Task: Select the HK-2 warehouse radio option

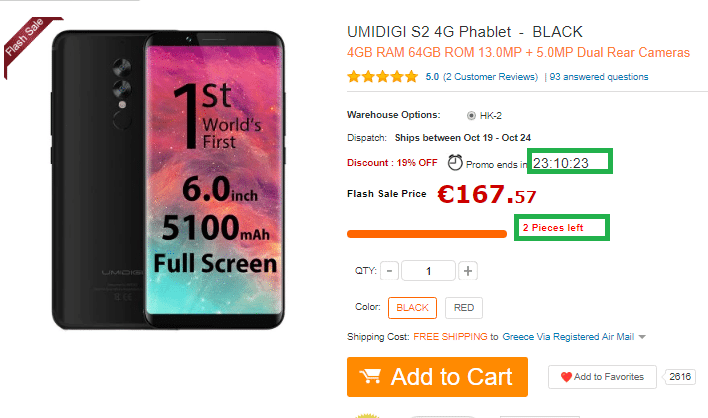Action: pos(471,114)
